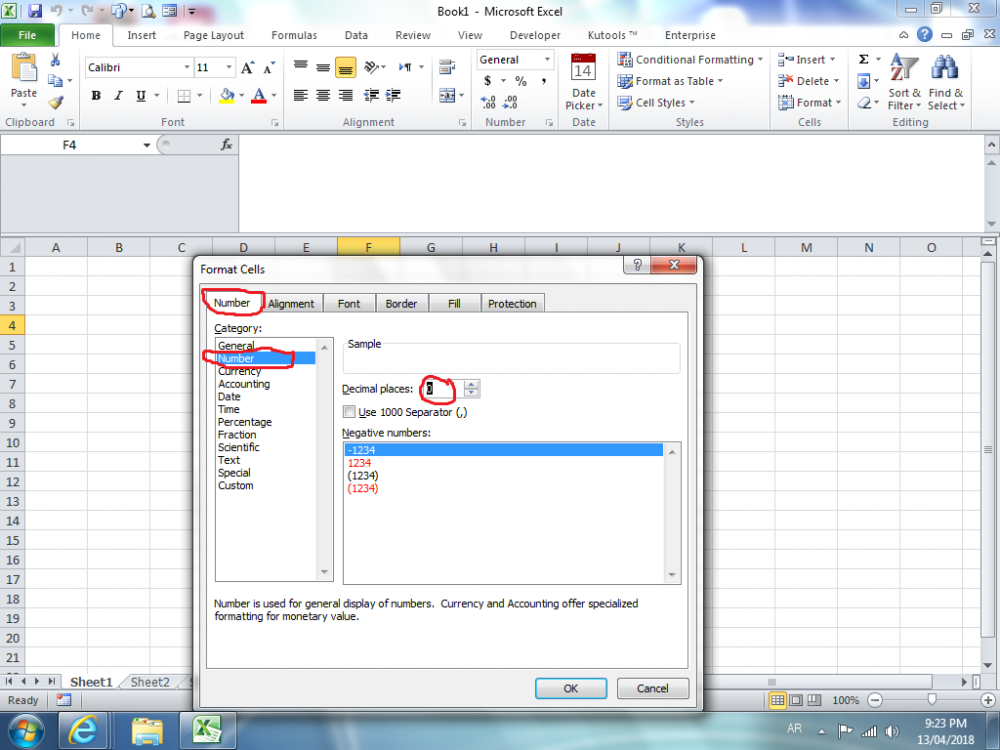Open Windows Explorer folder in taskbar
This screenshot has height=750, width=1000.
click(x=147, y=731)
